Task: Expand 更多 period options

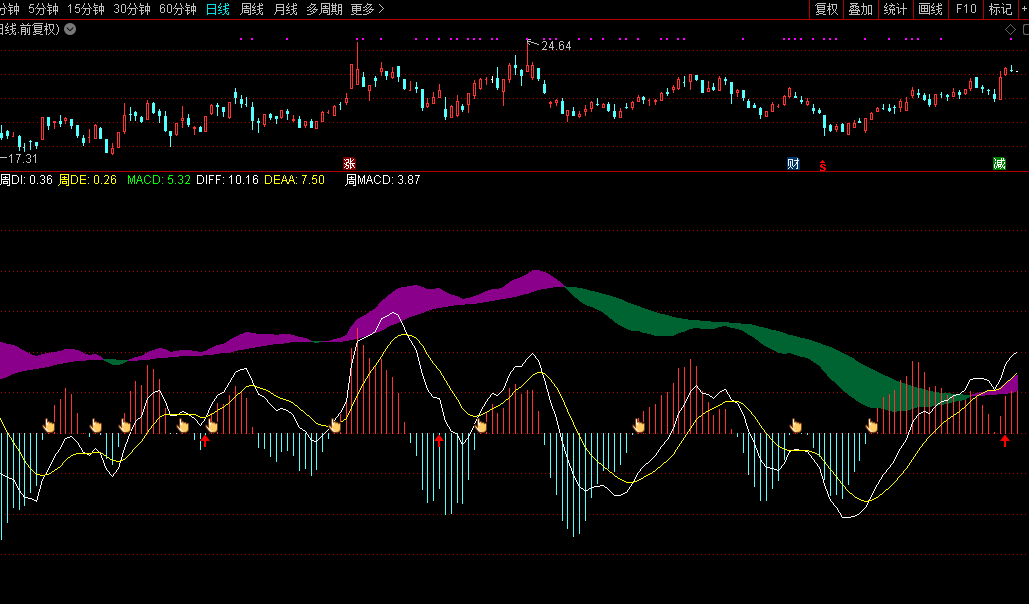Action: [367, 9]
